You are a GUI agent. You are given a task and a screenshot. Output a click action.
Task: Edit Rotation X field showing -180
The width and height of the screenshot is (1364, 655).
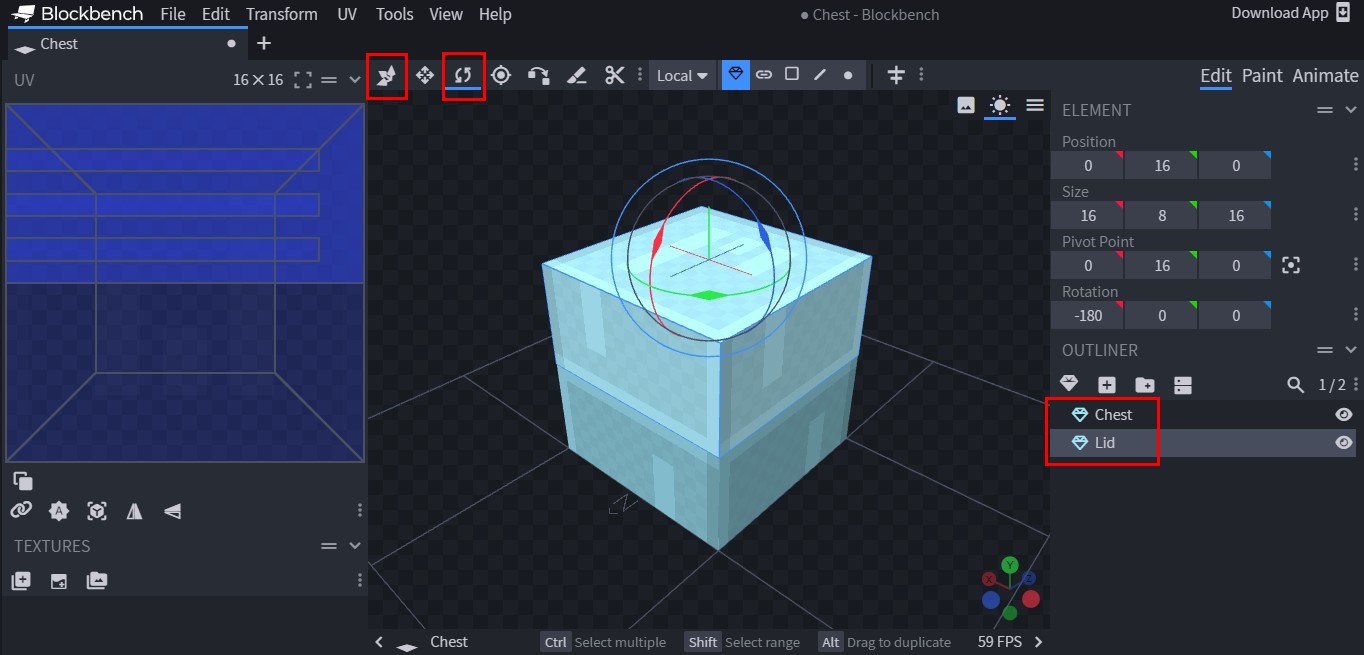1088,315
